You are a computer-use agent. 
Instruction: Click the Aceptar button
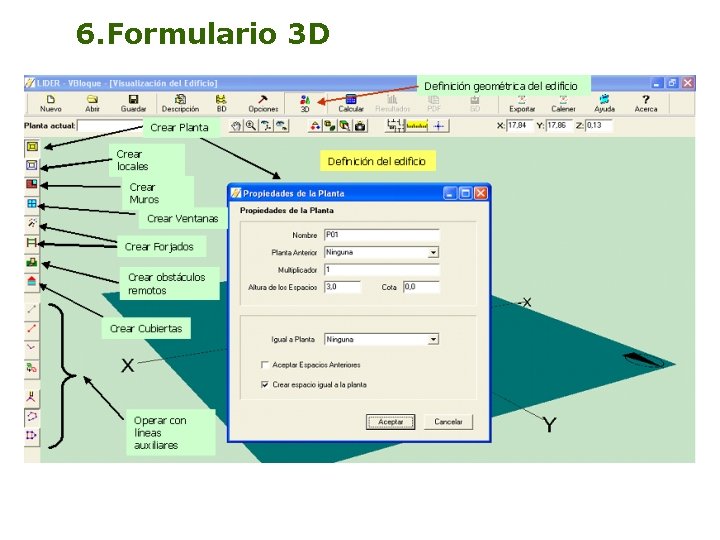390,422
